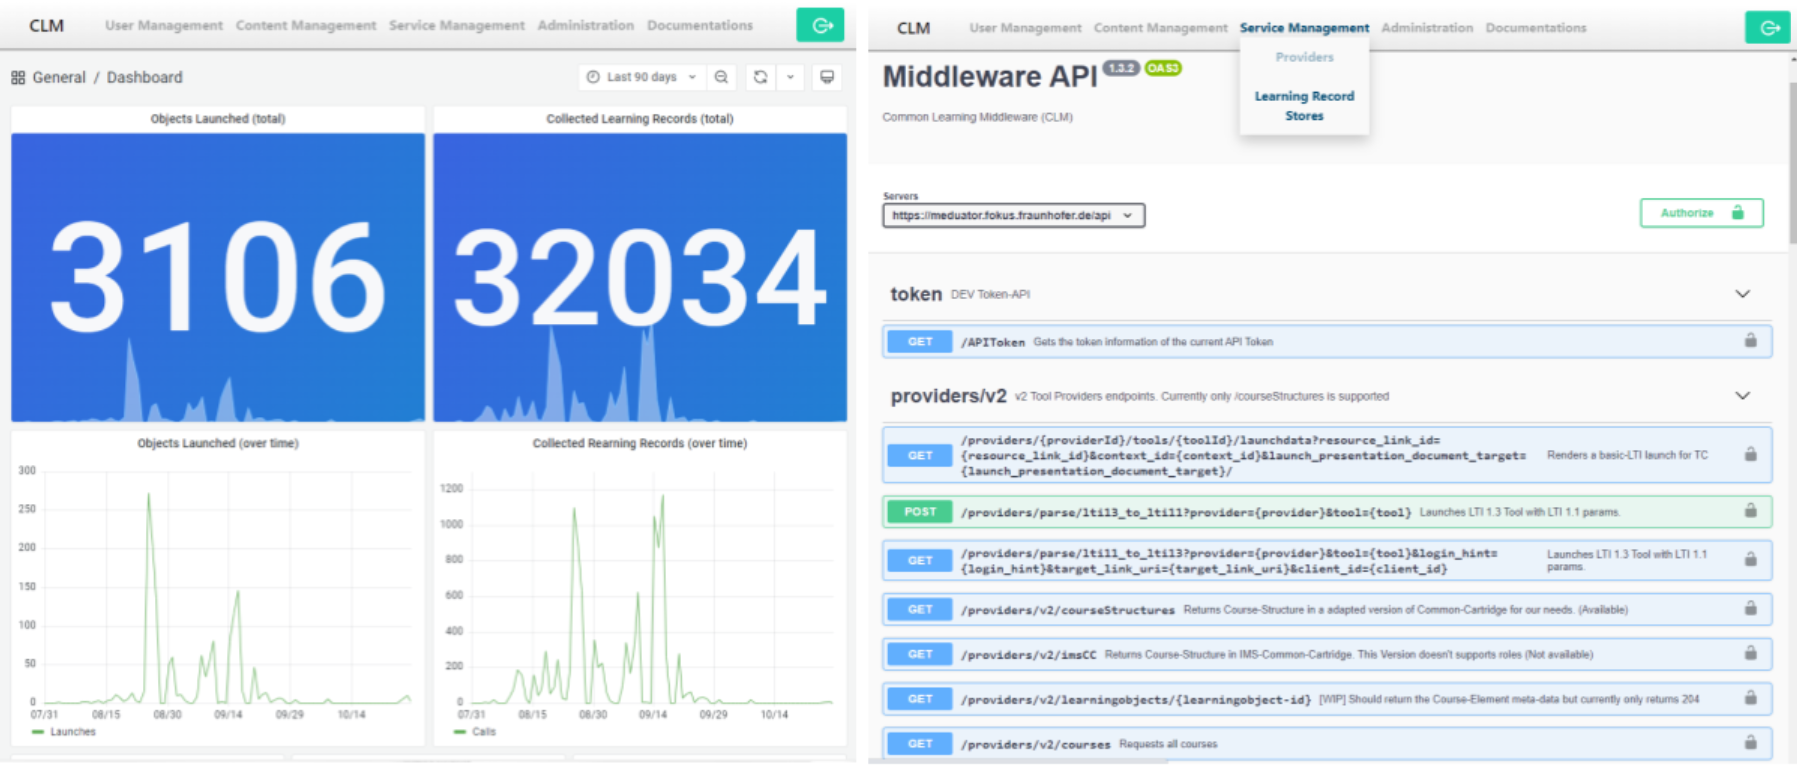Click the dashboards grid icon beside General
This screenshot has width=1797, height=765.
(x=18, y=77)
